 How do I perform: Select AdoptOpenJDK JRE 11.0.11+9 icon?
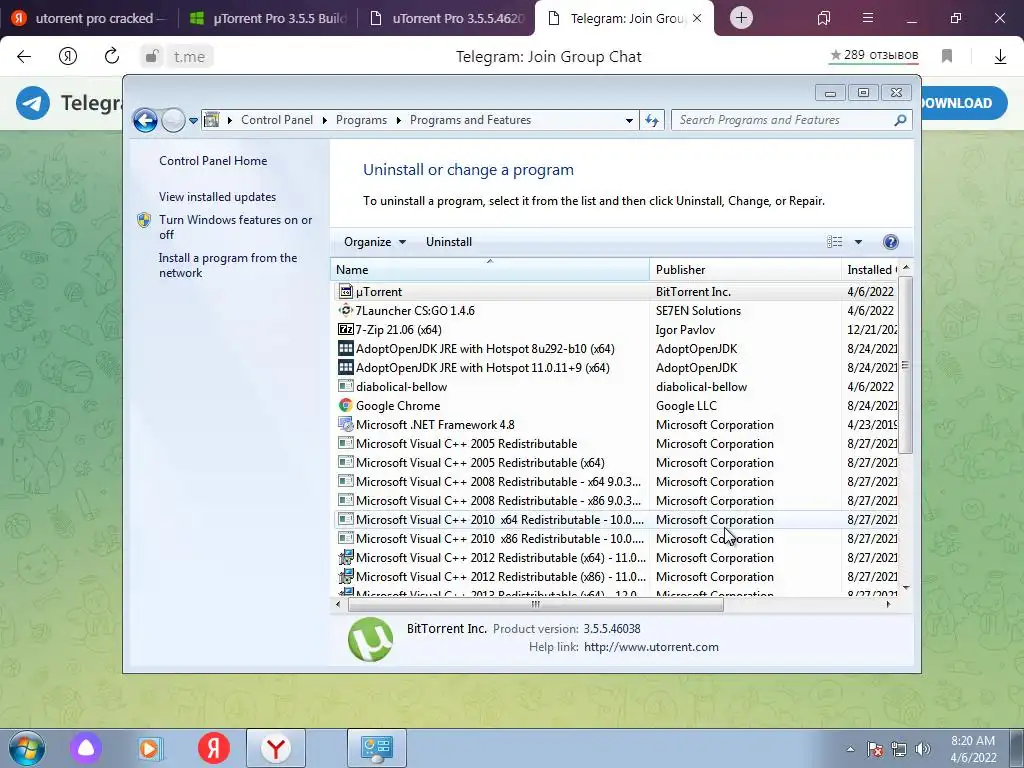point(345,367)
